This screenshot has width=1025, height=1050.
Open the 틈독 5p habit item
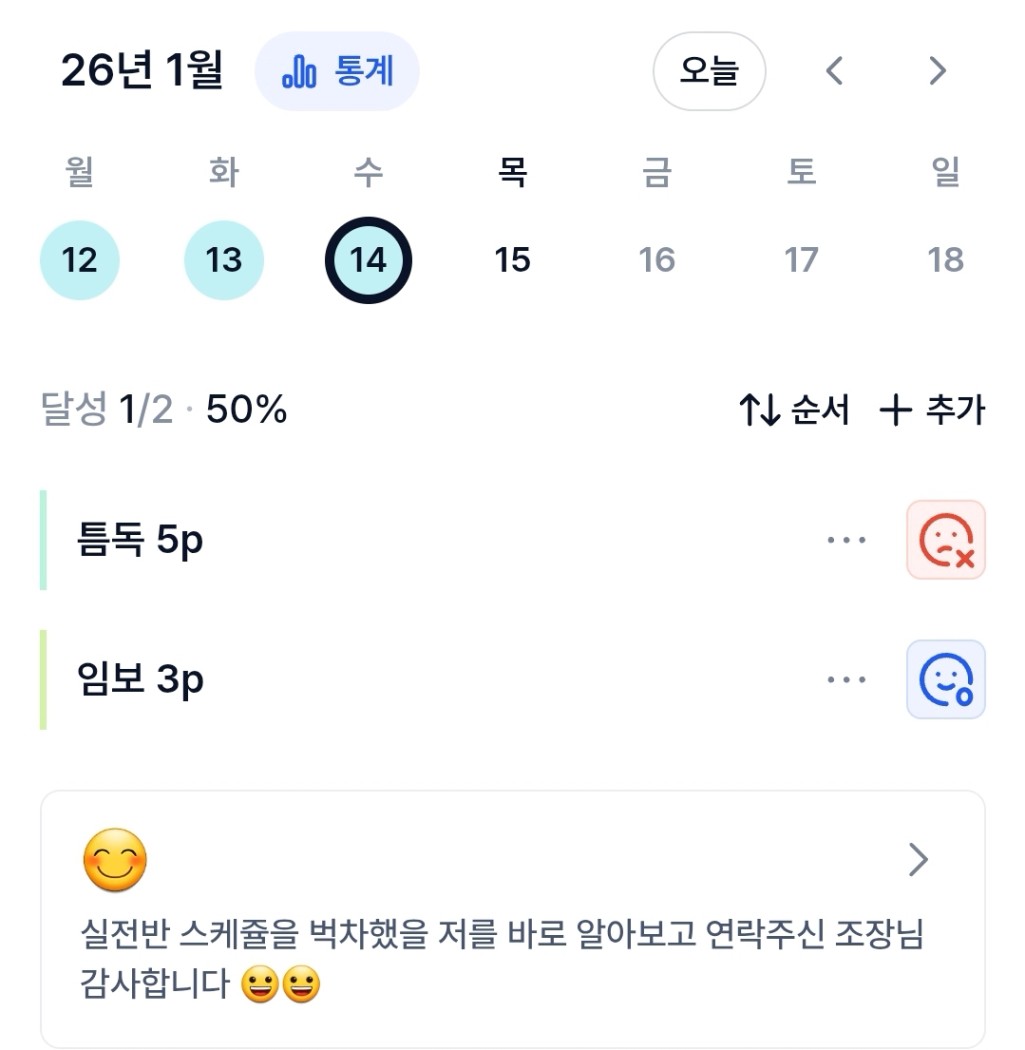pyautogui.click(x=140, y=541)
